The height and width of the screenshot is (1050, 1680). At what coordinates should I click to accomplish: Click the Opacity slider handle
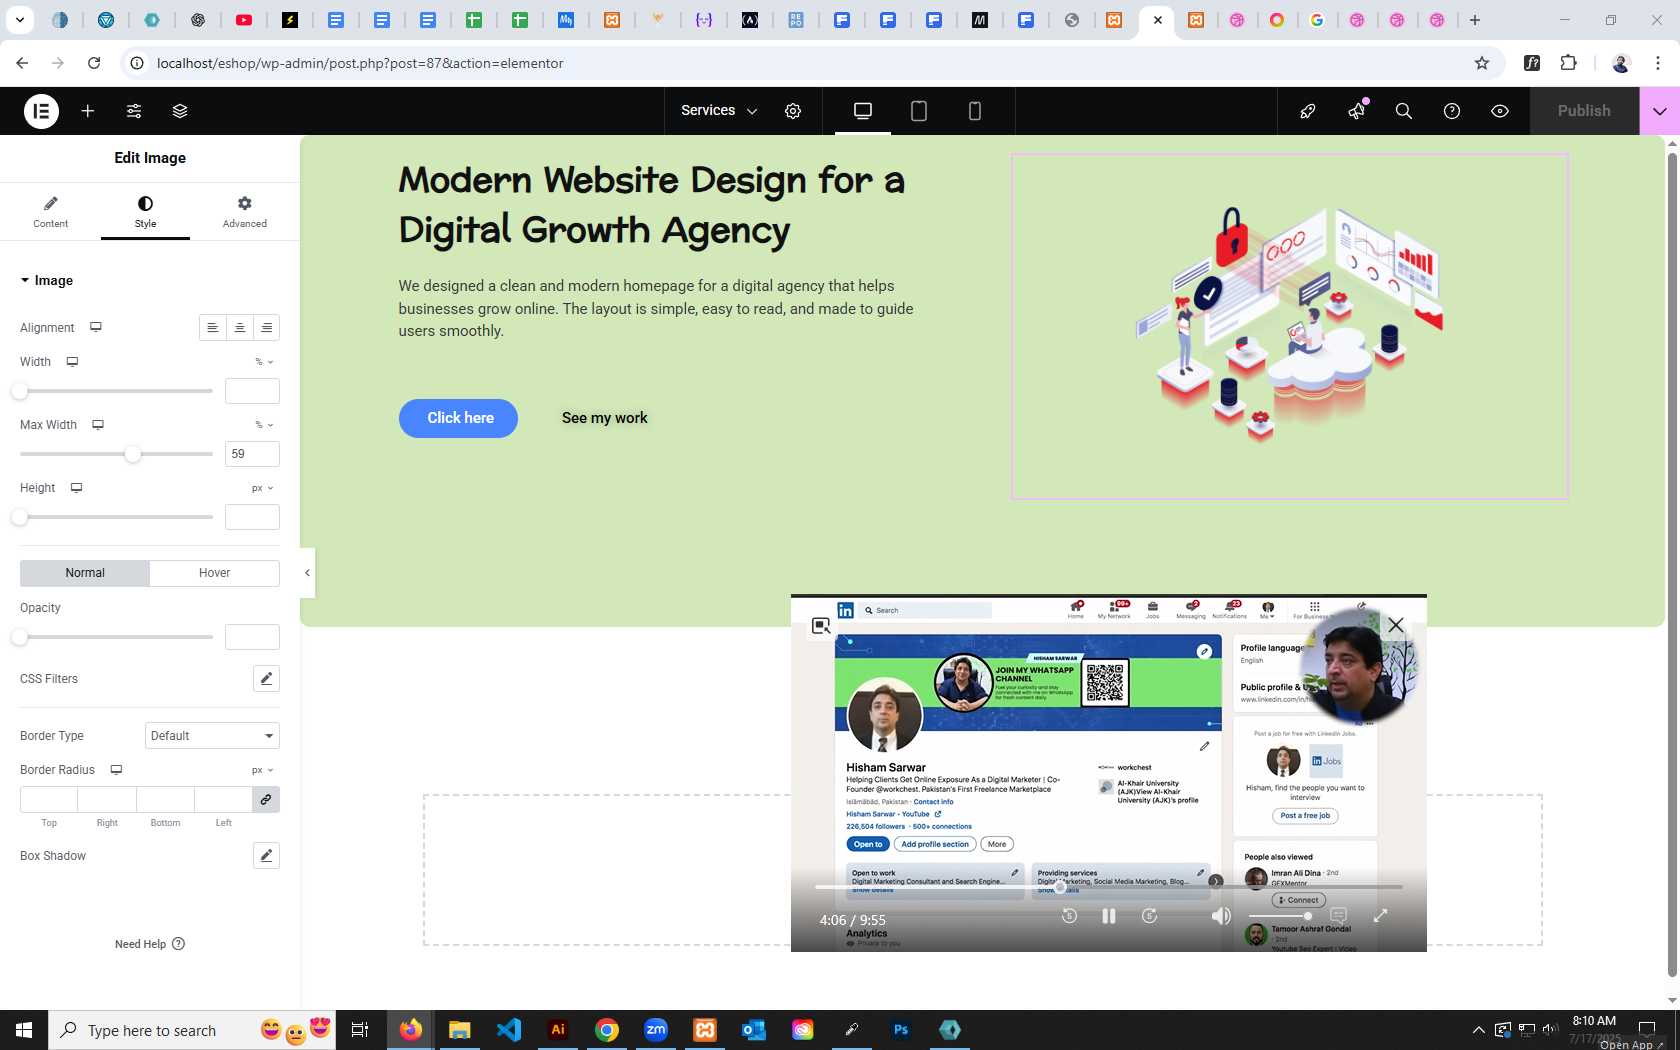tap(20, 637)
